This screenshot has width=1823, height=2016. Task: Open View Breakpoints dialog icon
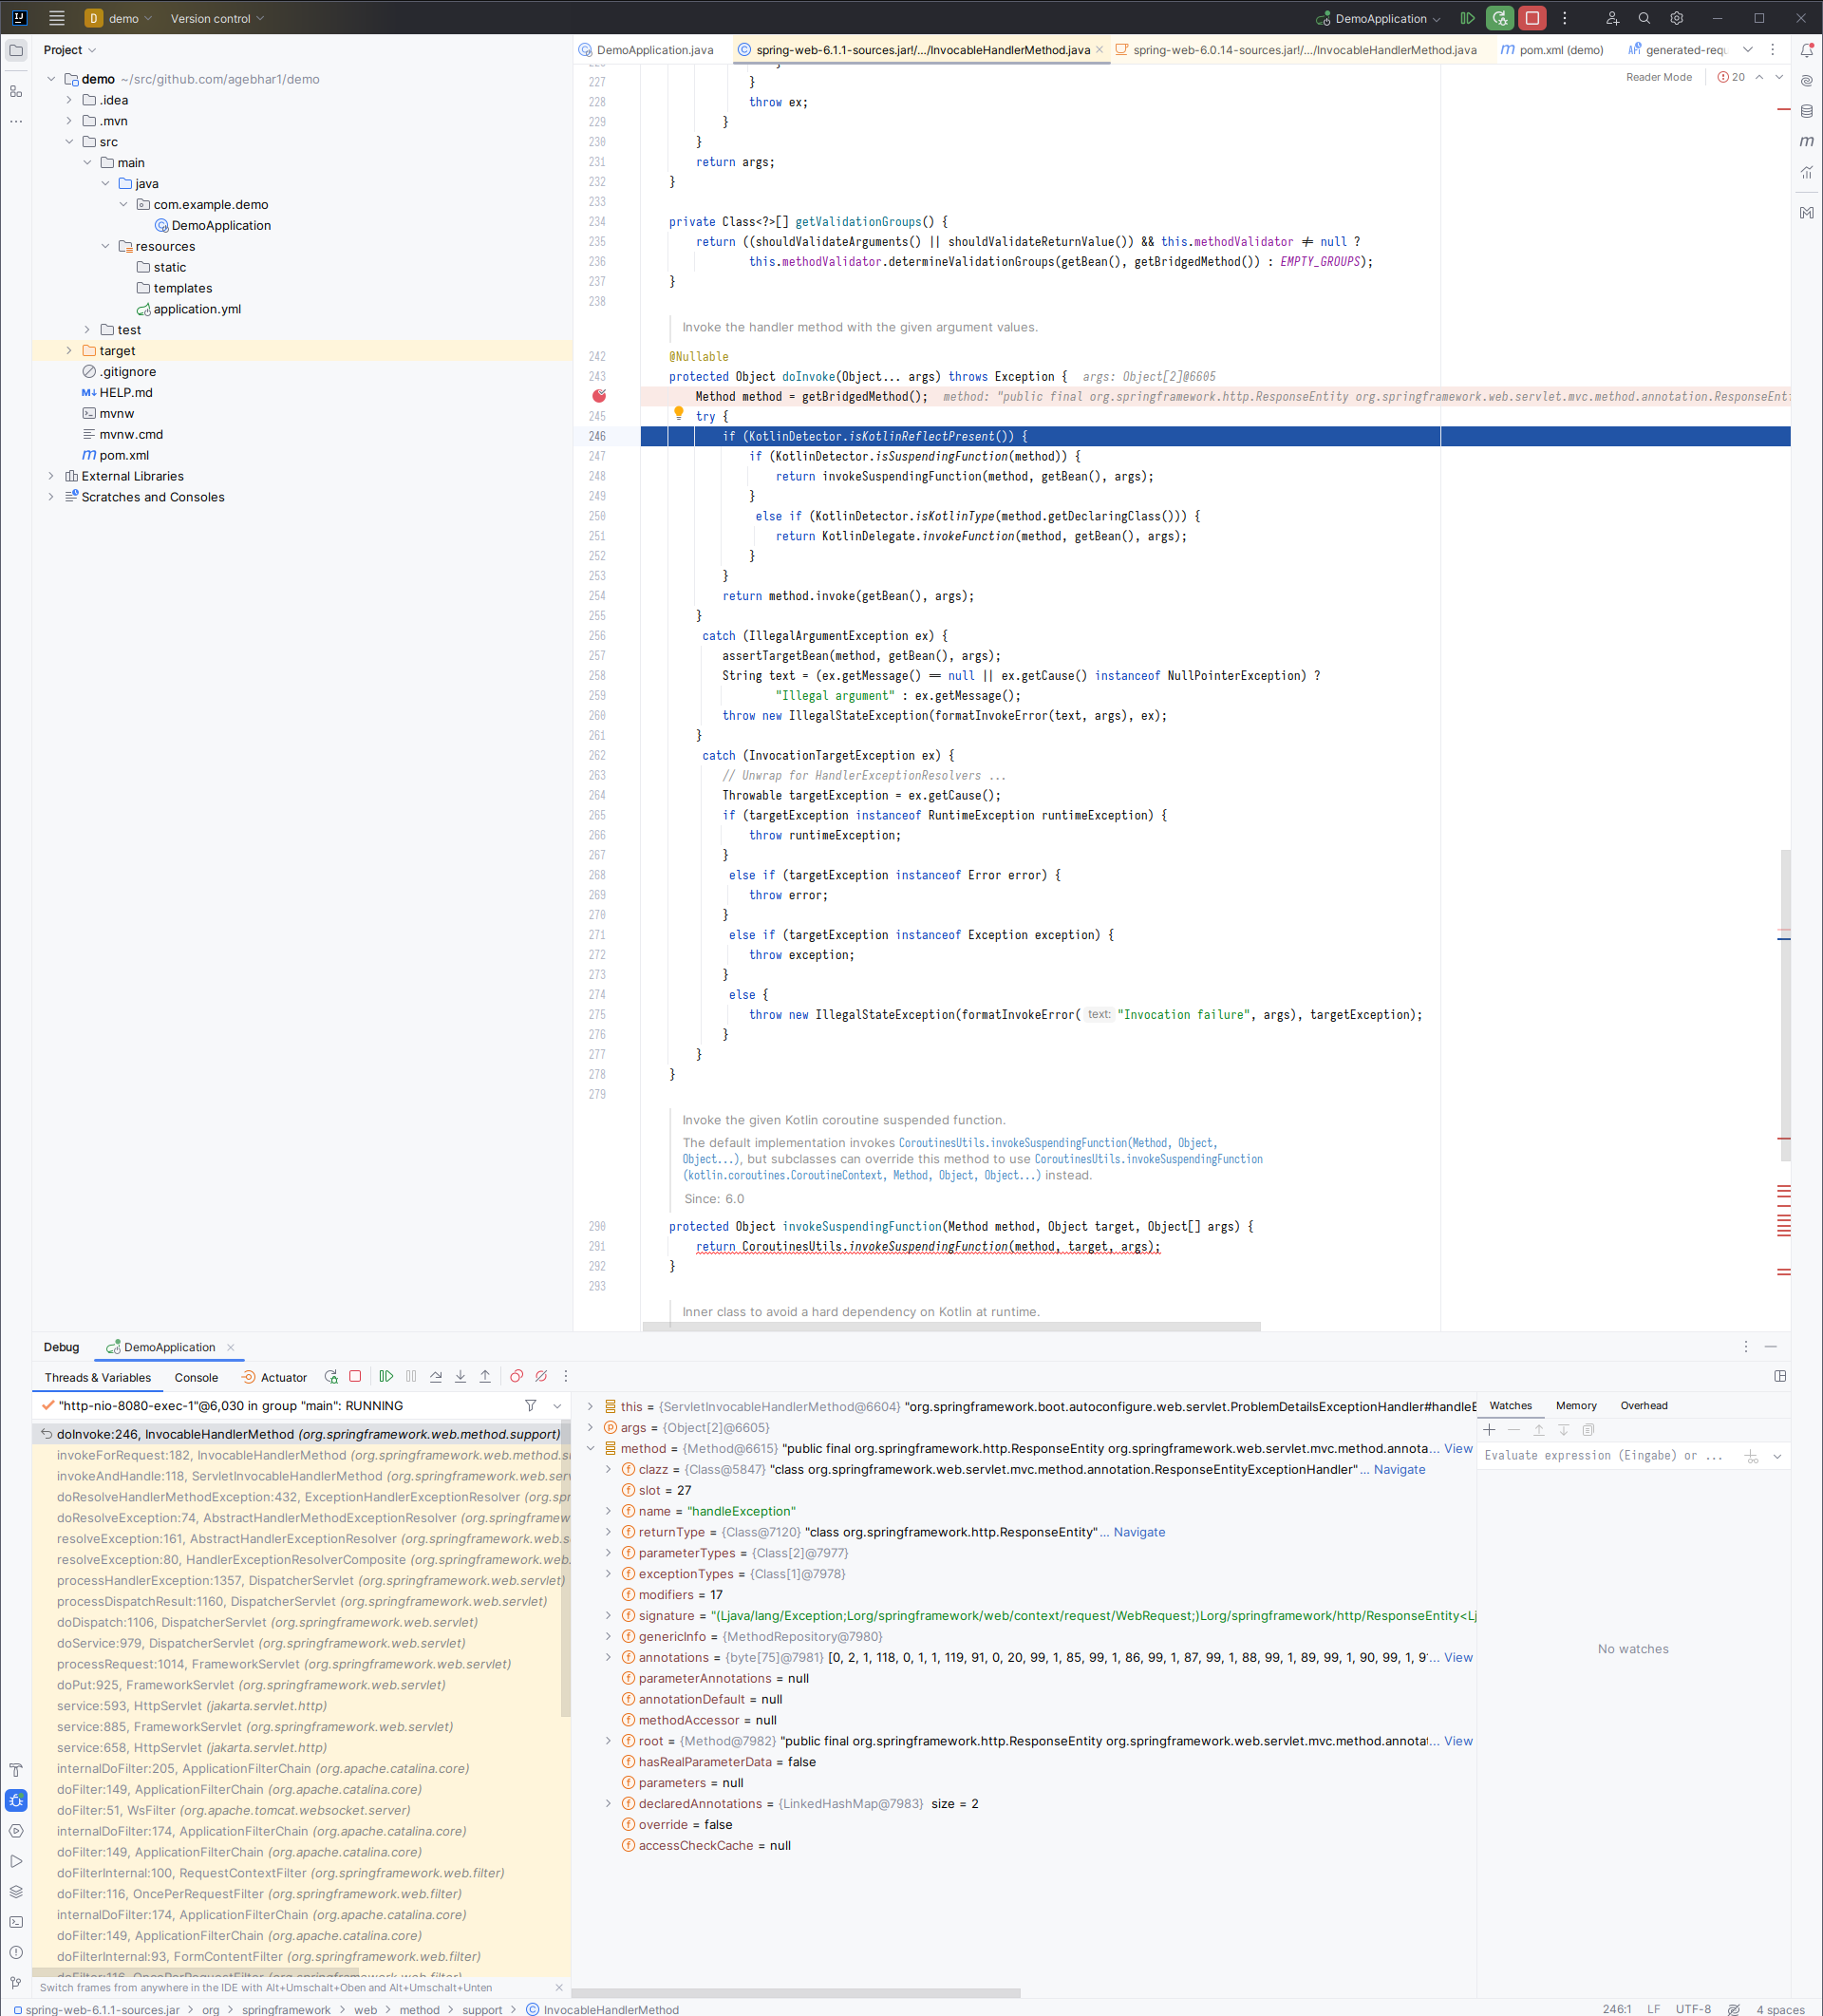pos(516,1376)
